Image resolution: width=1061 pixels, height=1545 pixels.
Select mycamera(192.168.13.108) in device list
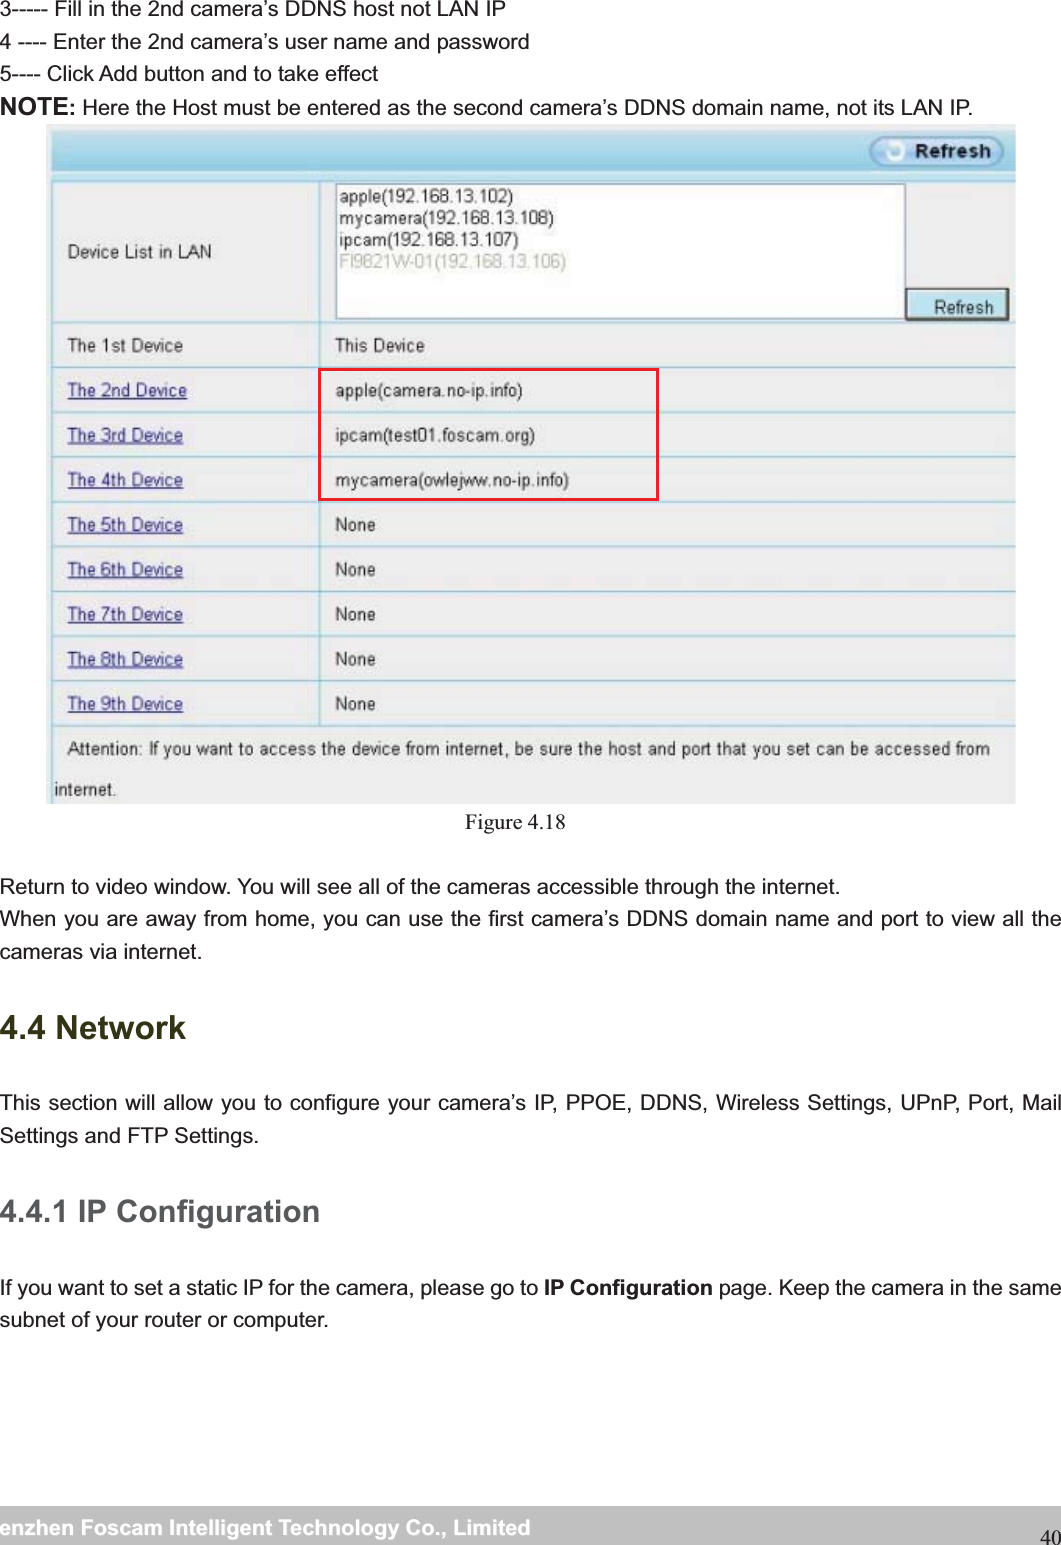coord(446,218)
